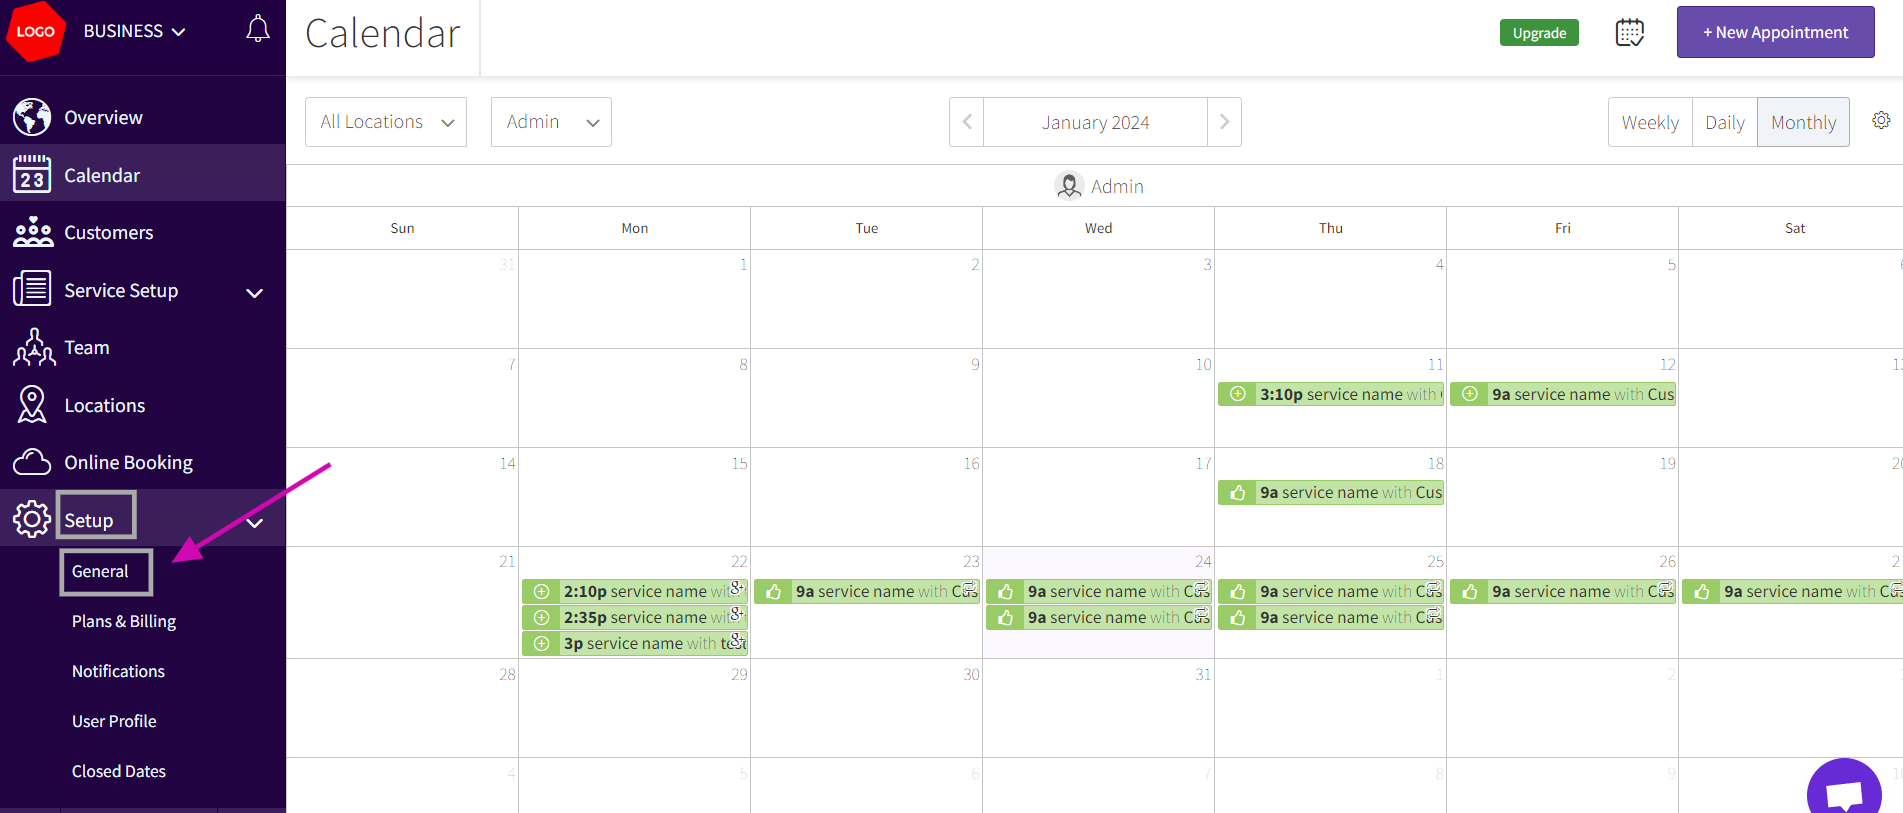This screenshot has width=1903, height=813.
Task: Click the Overview globe icon
Action: [32, 117]
